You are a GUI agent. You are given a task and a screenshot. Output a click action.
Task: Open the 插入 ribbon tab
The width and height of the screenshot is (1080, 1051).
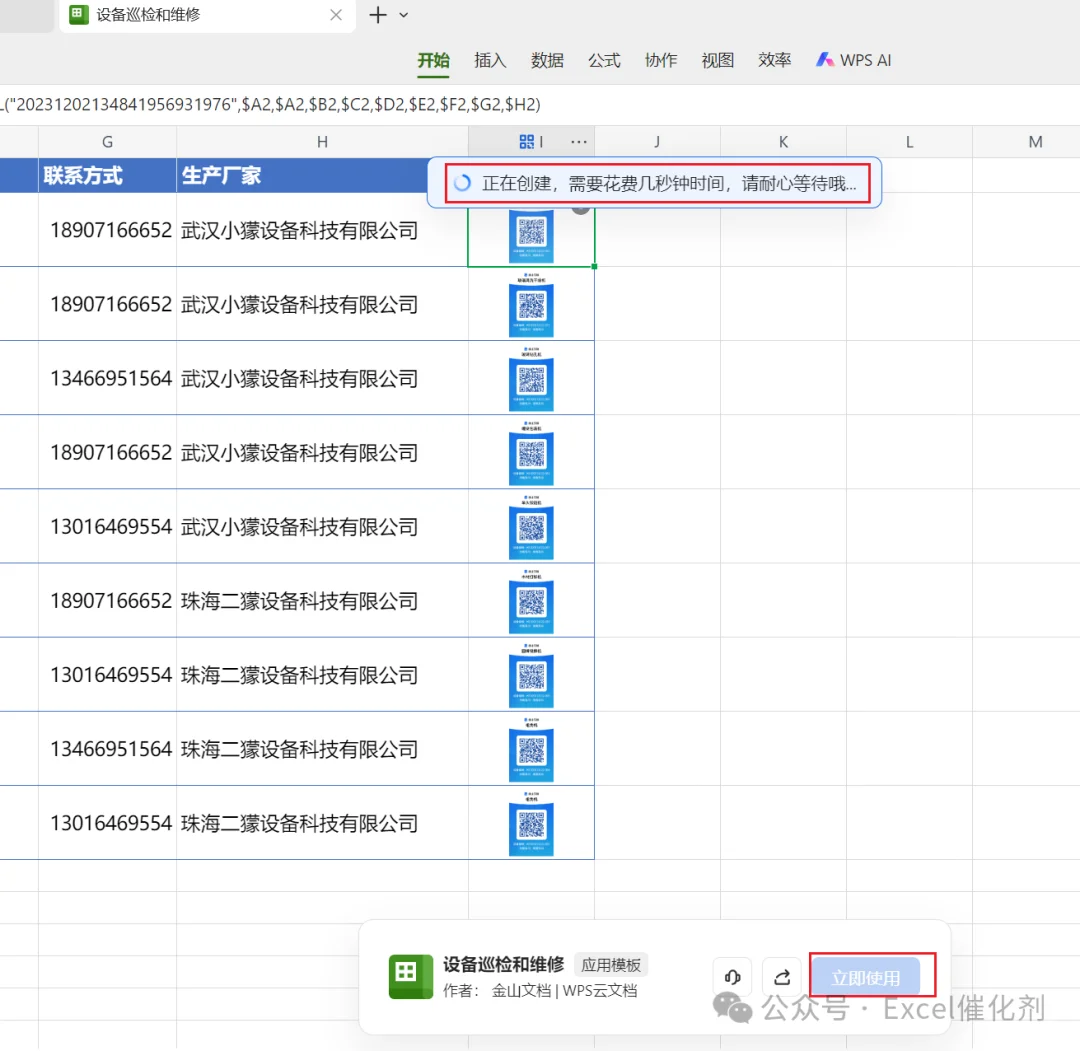point(490,61)
